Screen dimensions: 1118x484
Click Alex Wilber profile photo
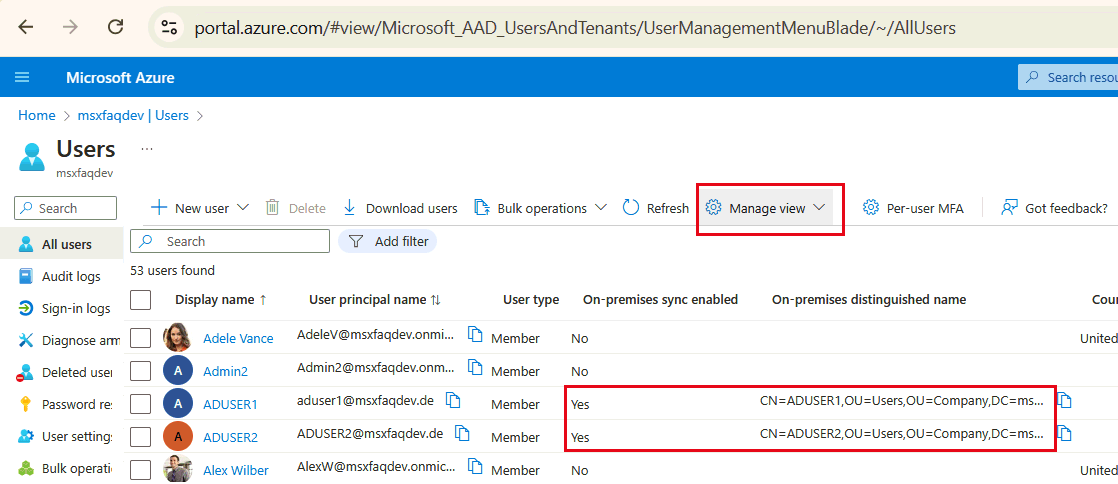(x=177, y=470)
